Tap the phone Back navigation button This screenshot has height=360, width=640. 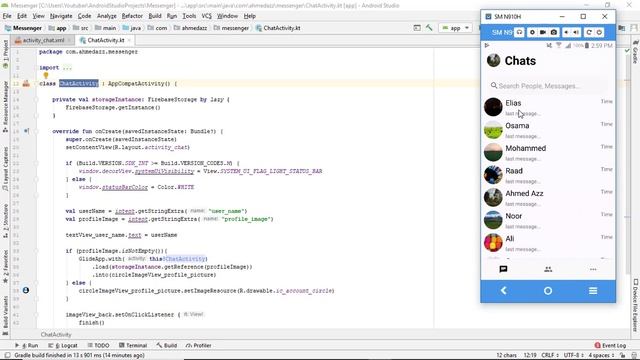[503, 291]
